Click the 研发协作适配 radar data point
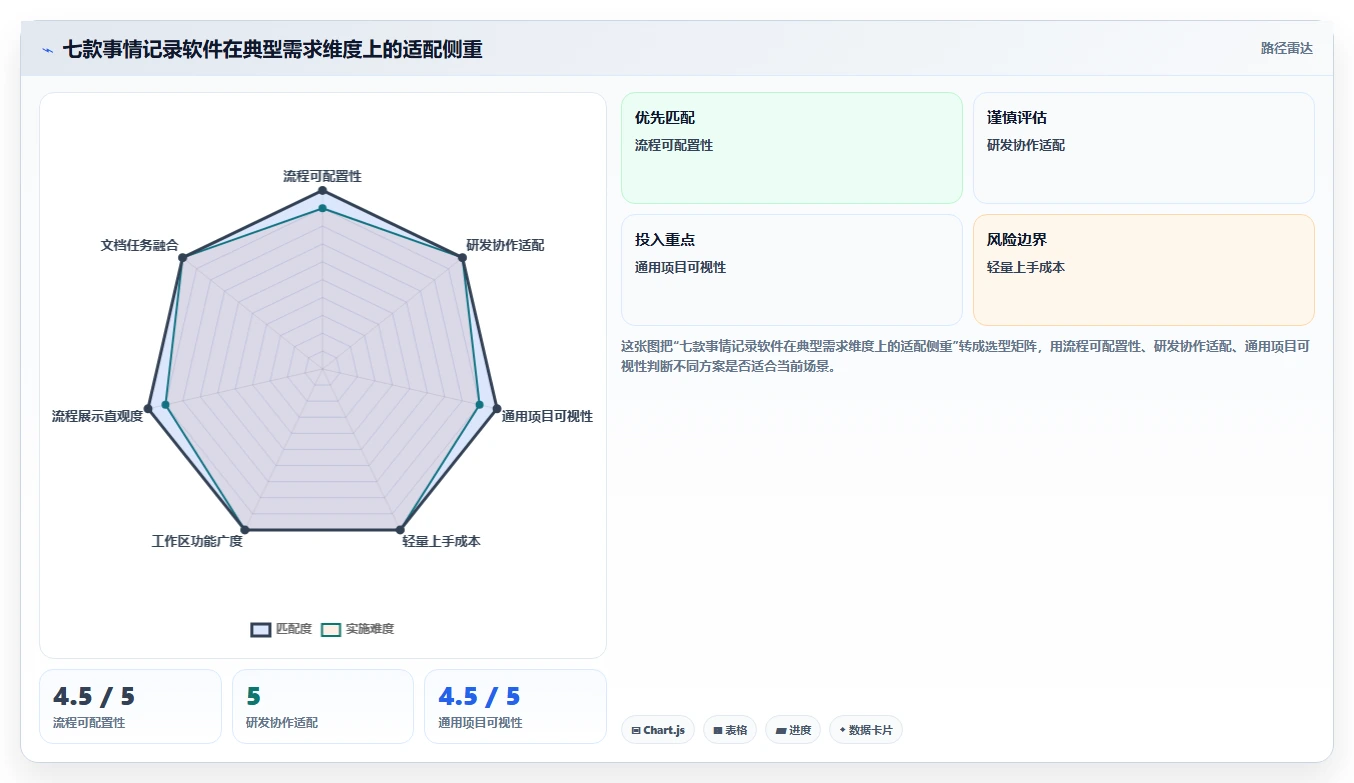This screenshot has height=783, width=1354. point(462,258)
